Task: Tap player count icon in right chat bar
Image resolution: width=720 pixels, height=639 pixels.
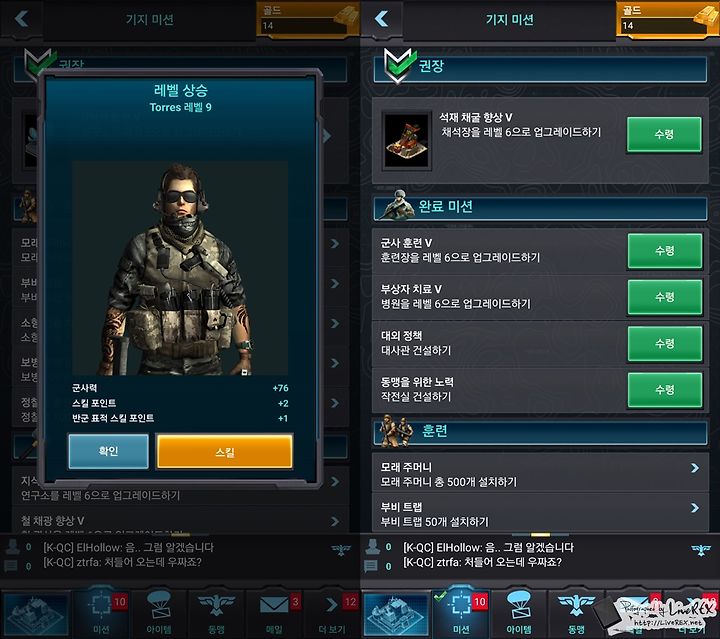Action: click(x=372, y=546)
